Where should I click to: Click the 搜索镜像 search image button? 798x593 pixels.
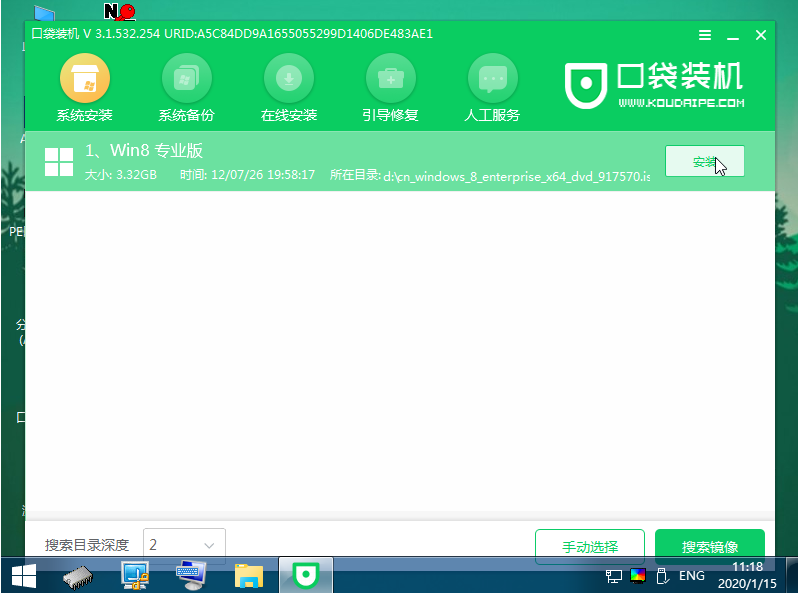pos(710,547)
